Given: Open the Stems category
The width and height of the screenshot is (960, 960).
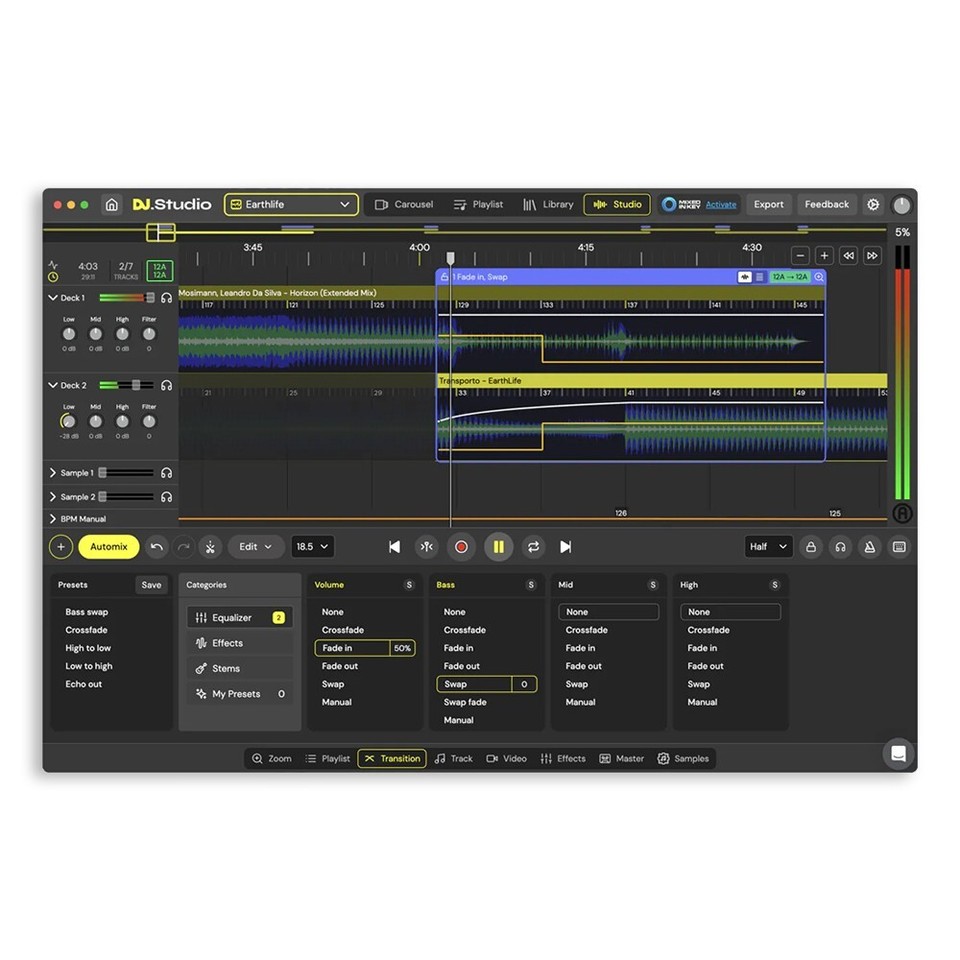Looking at the screenshot, I should pyautogui.click(x=228, y=668).
